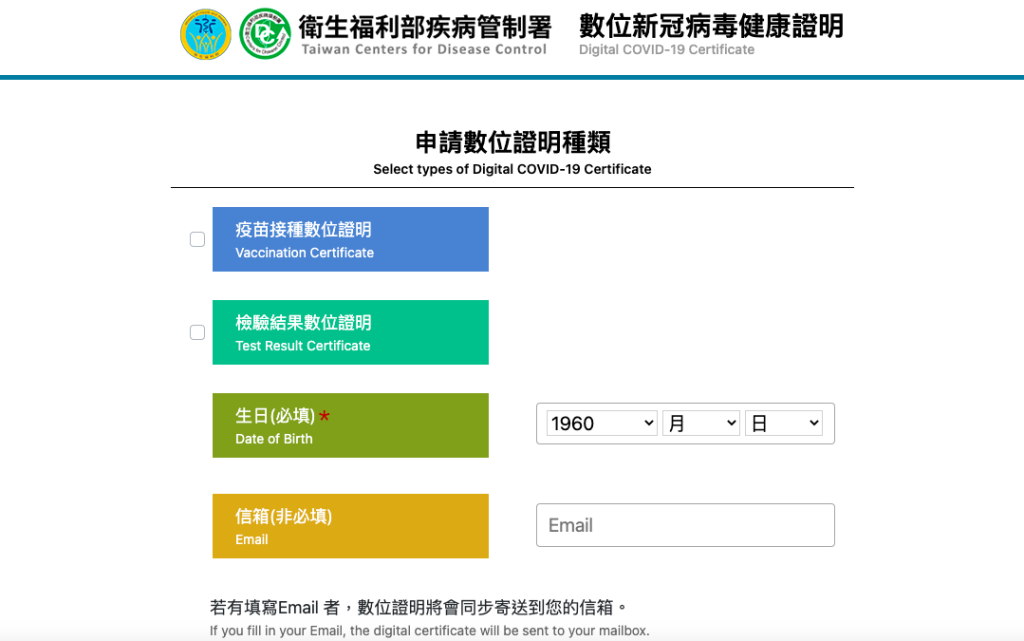The image size is (1024, 641).
Task: Click the yellow 信箱 Email label
Action: tap(350, 525)
